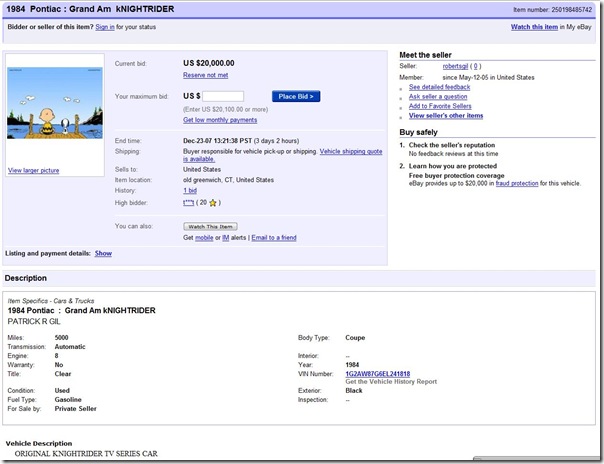Click View larger picture link
Image resolution: width=604 pixels, height=464 pixels.
pos(34,171)
